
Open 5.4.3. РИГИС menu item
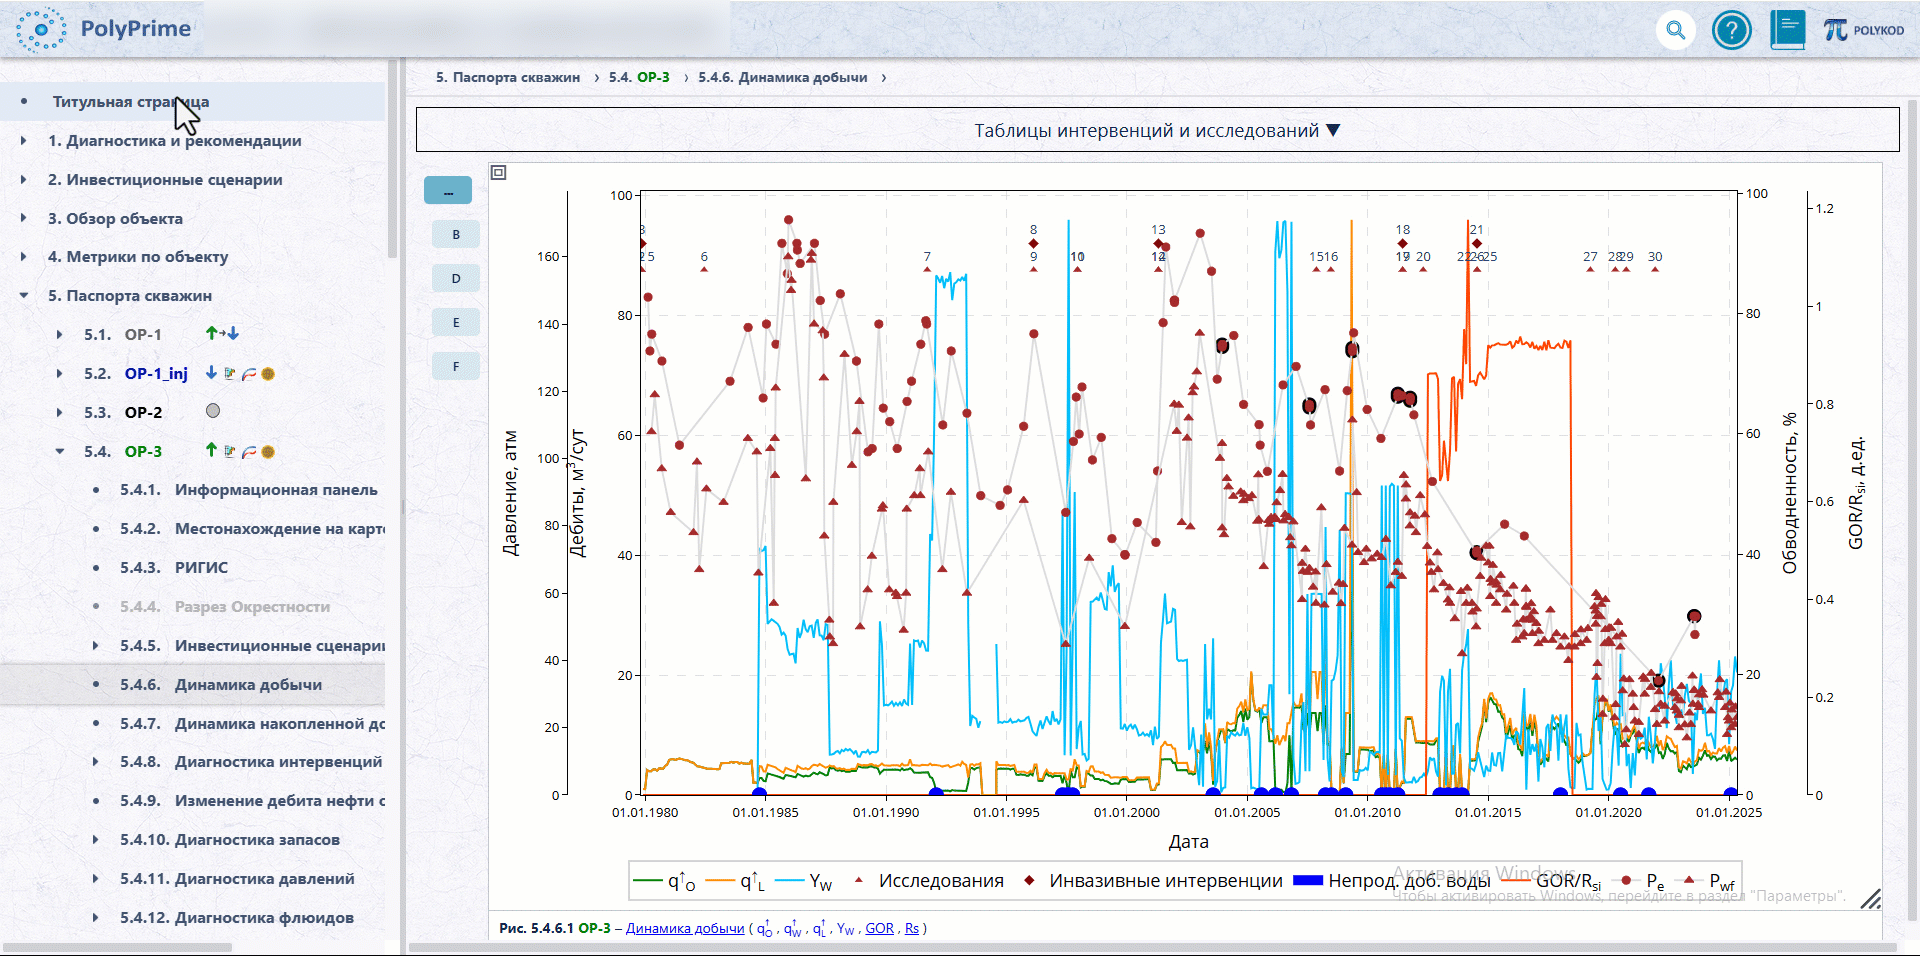pyautogui.click(x=174, y=567)
